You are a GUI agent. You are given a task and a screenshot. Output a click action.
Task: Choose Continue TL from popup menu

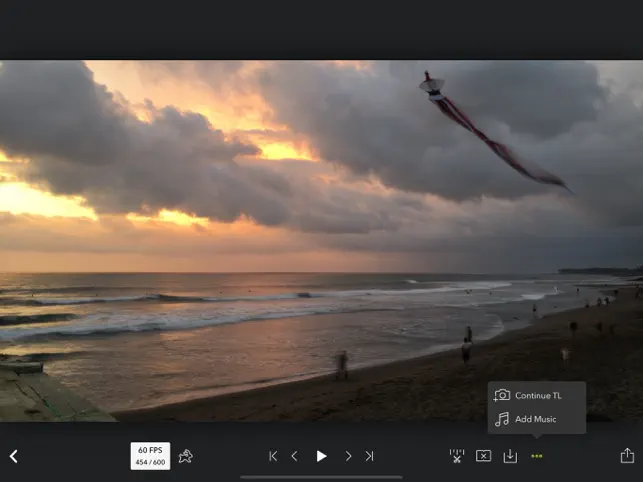[x=537, y=395]
